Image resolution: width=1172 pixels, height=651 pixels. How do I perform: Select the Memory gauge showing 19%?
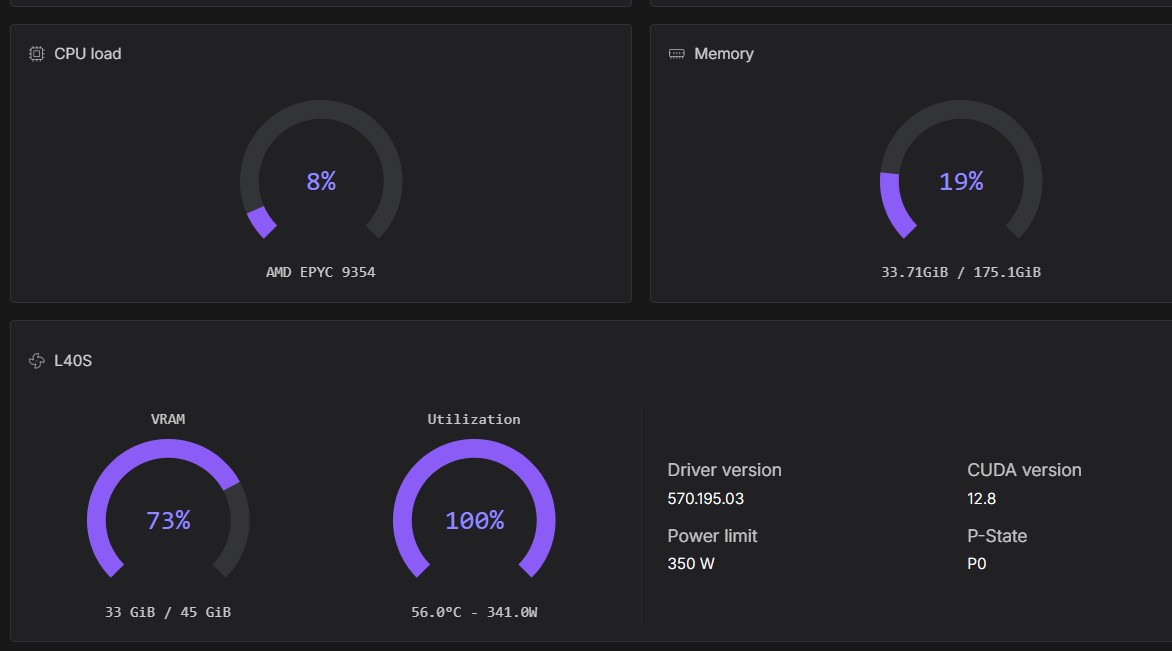click(961, 170)
